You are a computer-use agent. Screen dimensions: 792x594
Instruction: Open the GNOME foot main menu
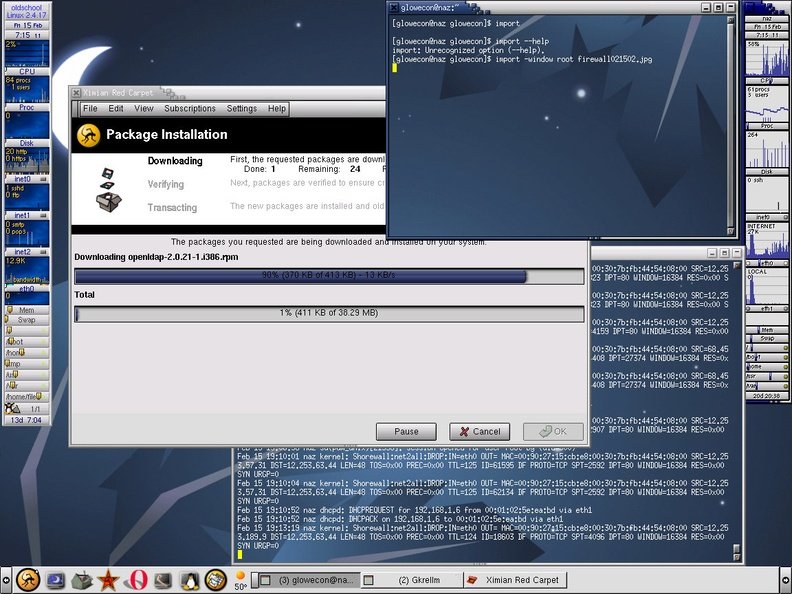click(28, 579)
